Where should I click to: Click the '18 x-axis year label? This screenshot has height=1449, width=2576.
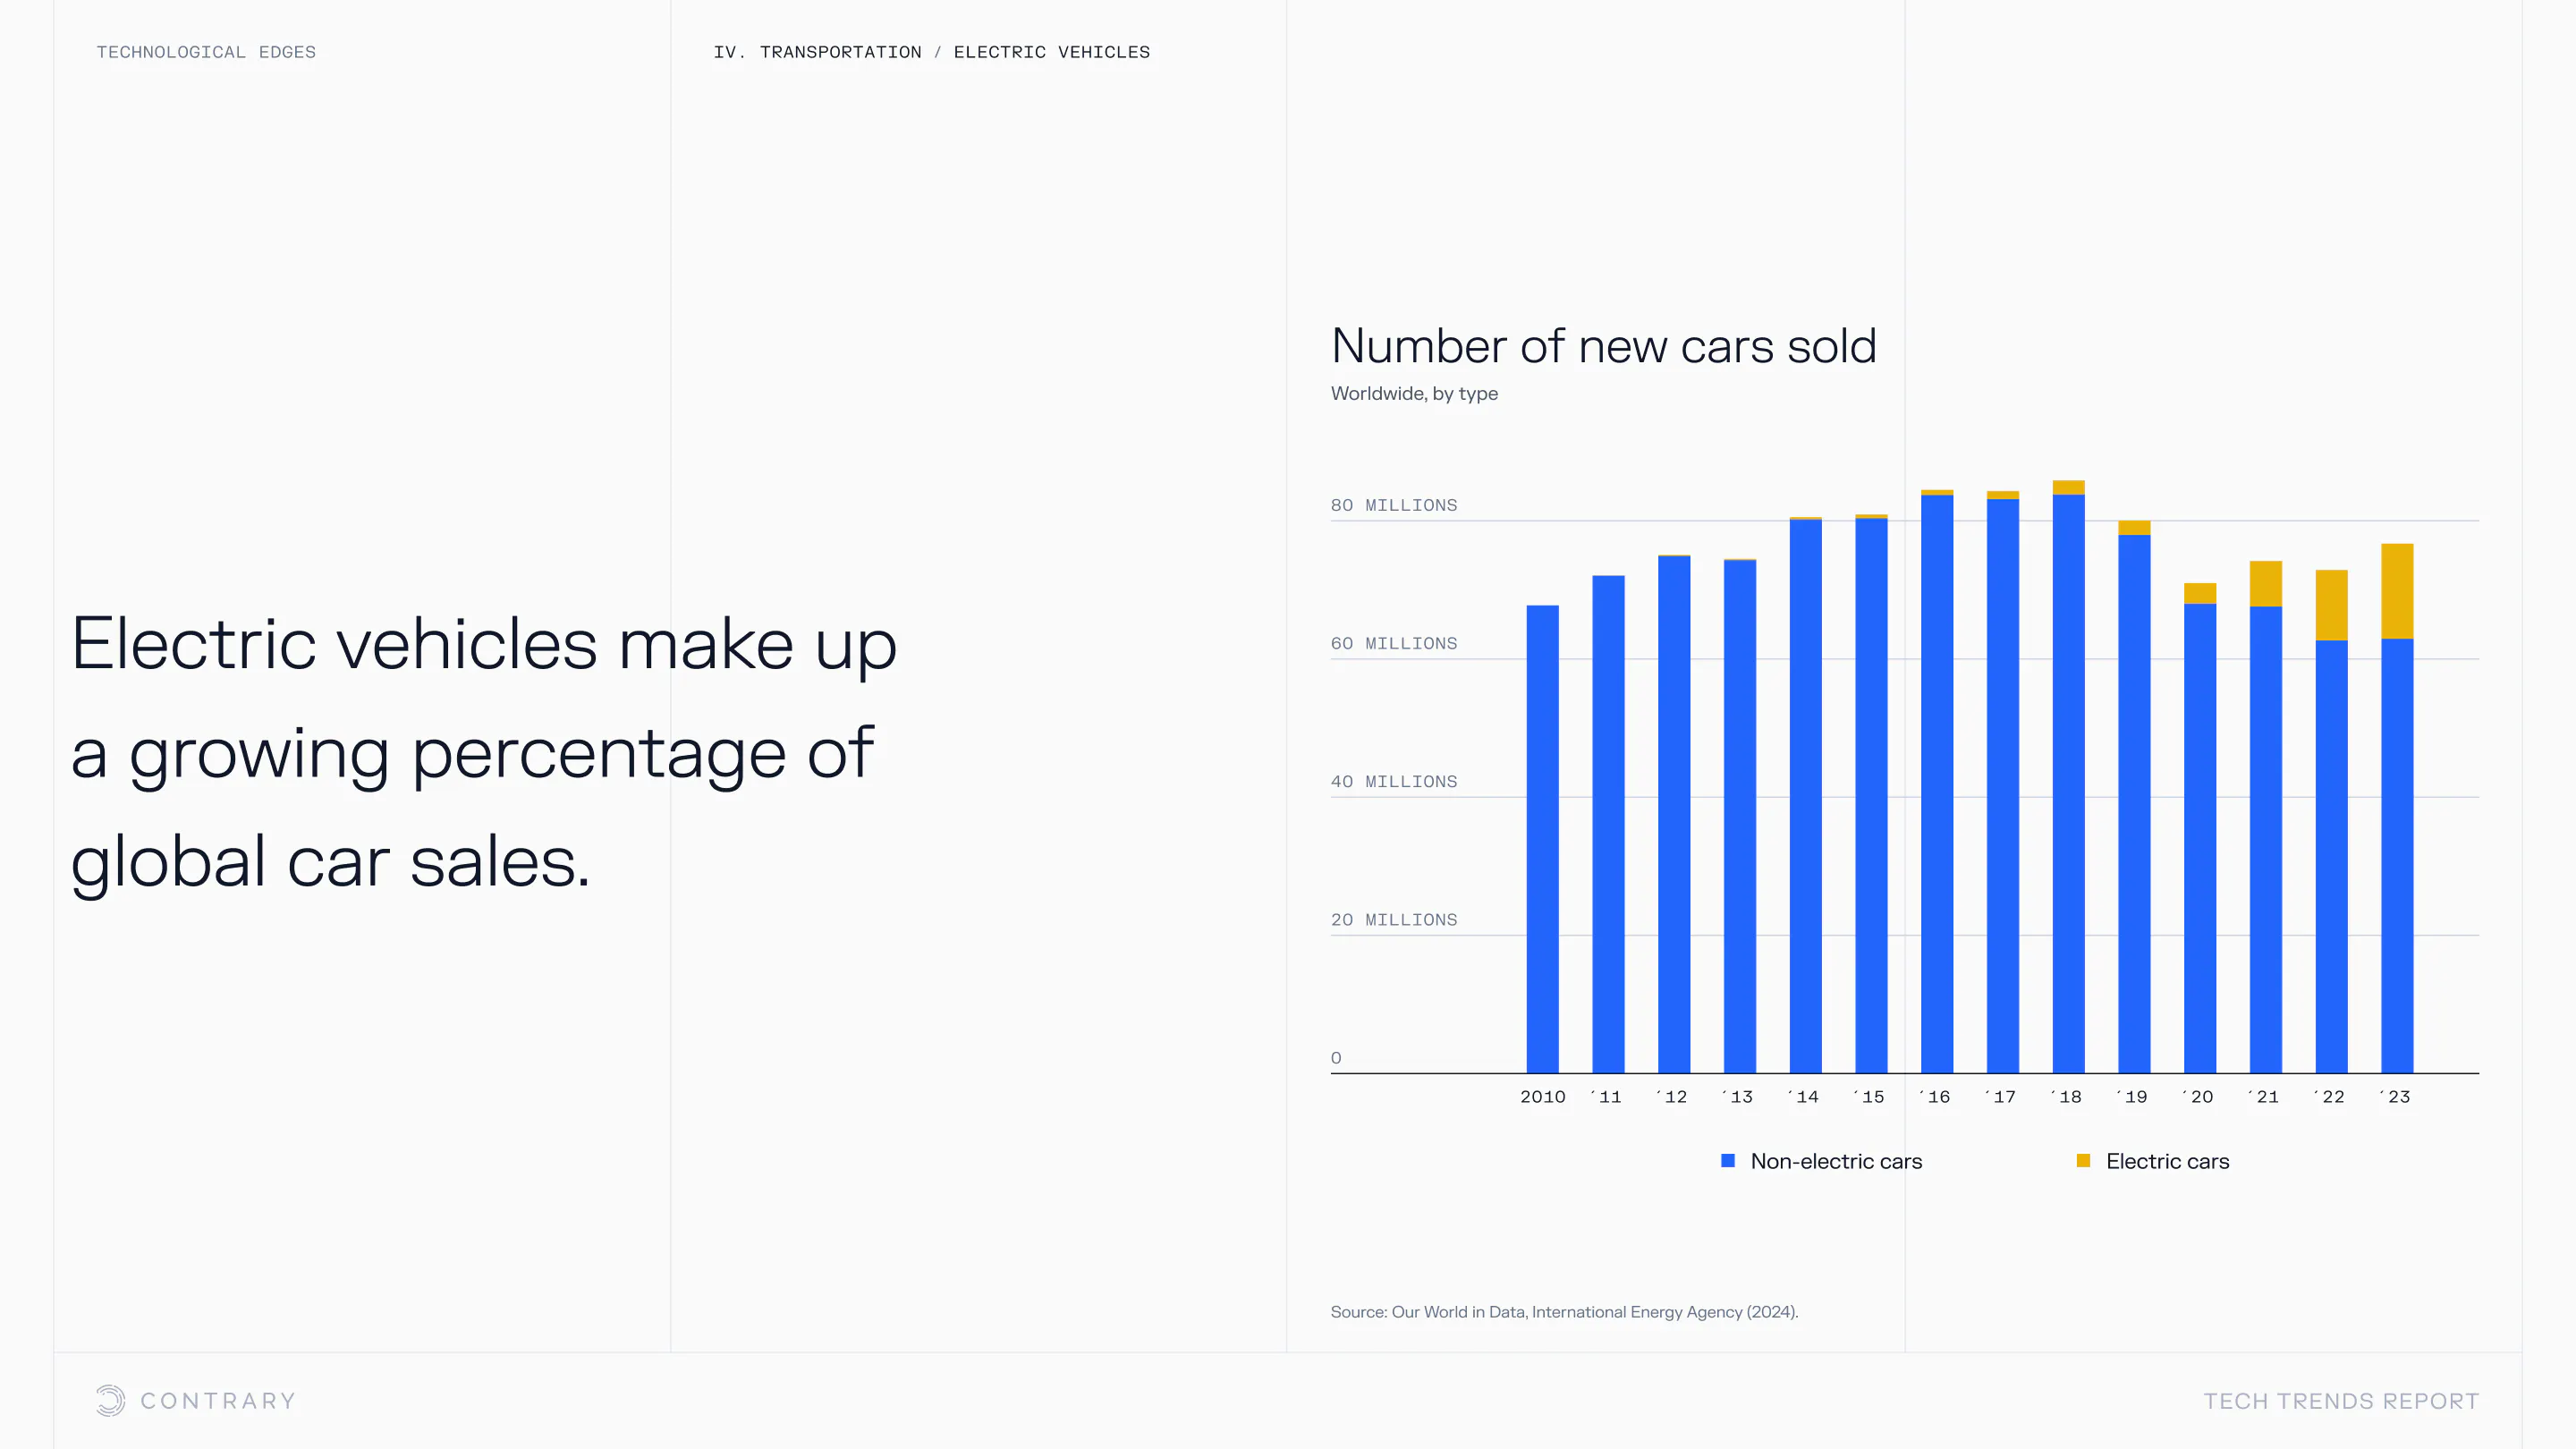(x=2067, y=1097)
